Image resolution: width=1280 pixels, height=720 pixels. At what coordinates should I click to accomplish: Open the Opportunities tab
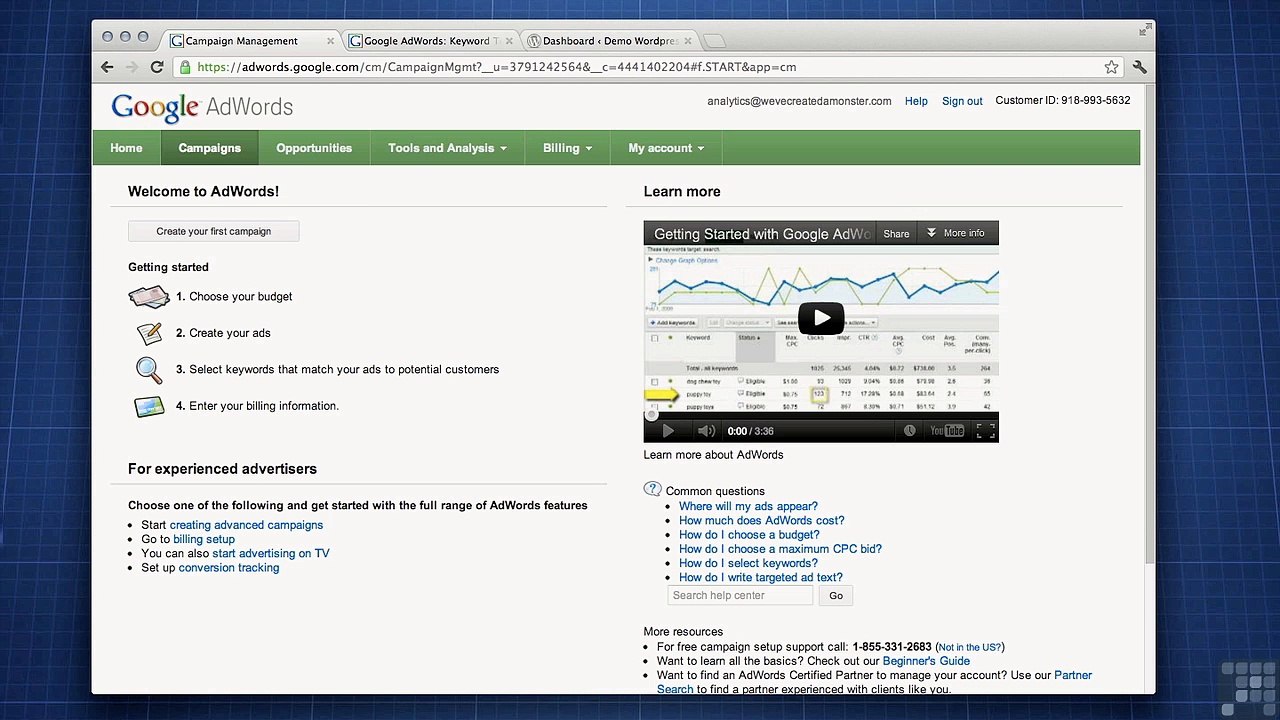pos(314,148)
